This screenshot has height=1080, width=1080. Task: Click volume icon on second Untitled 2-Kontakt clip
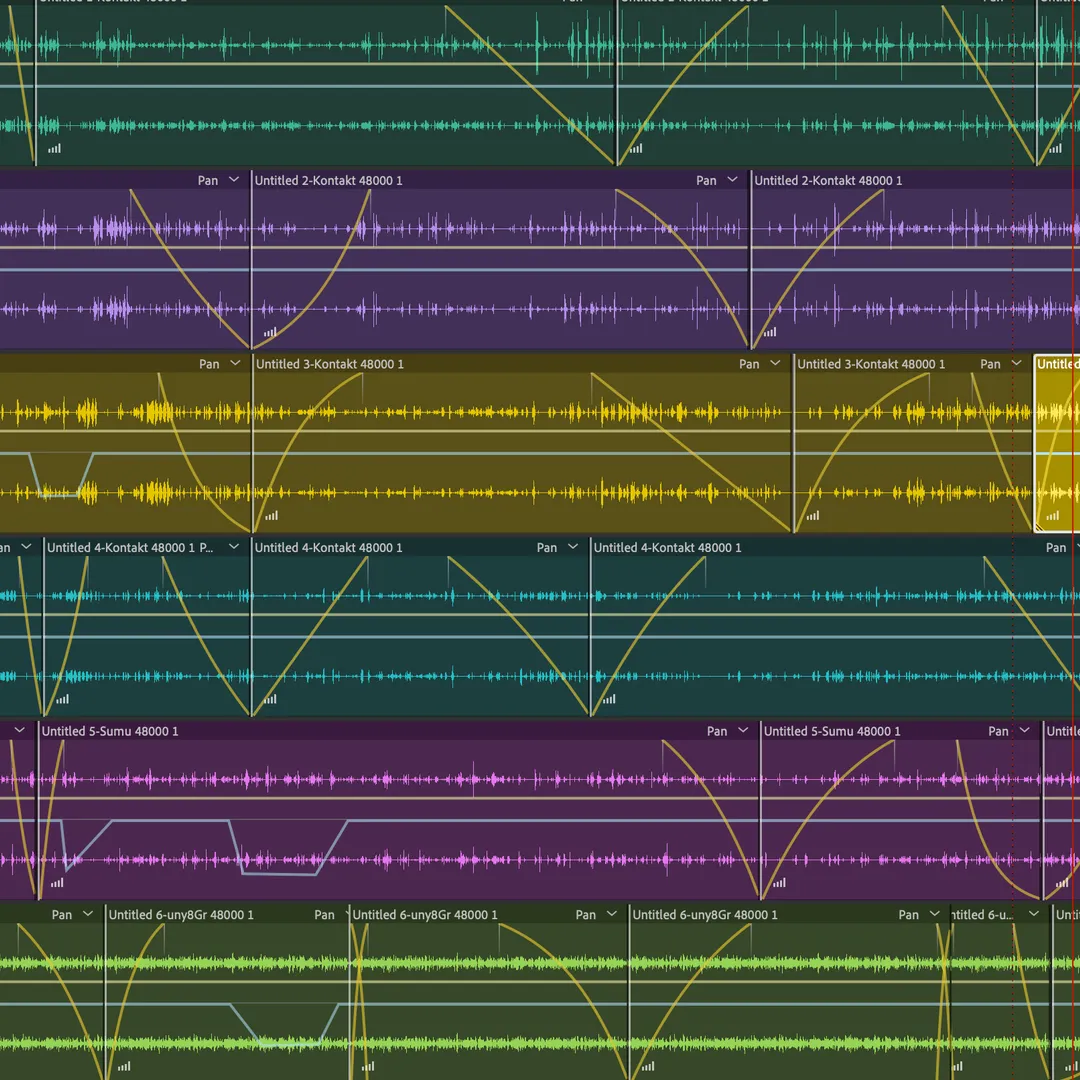click(x=769, y=332)
